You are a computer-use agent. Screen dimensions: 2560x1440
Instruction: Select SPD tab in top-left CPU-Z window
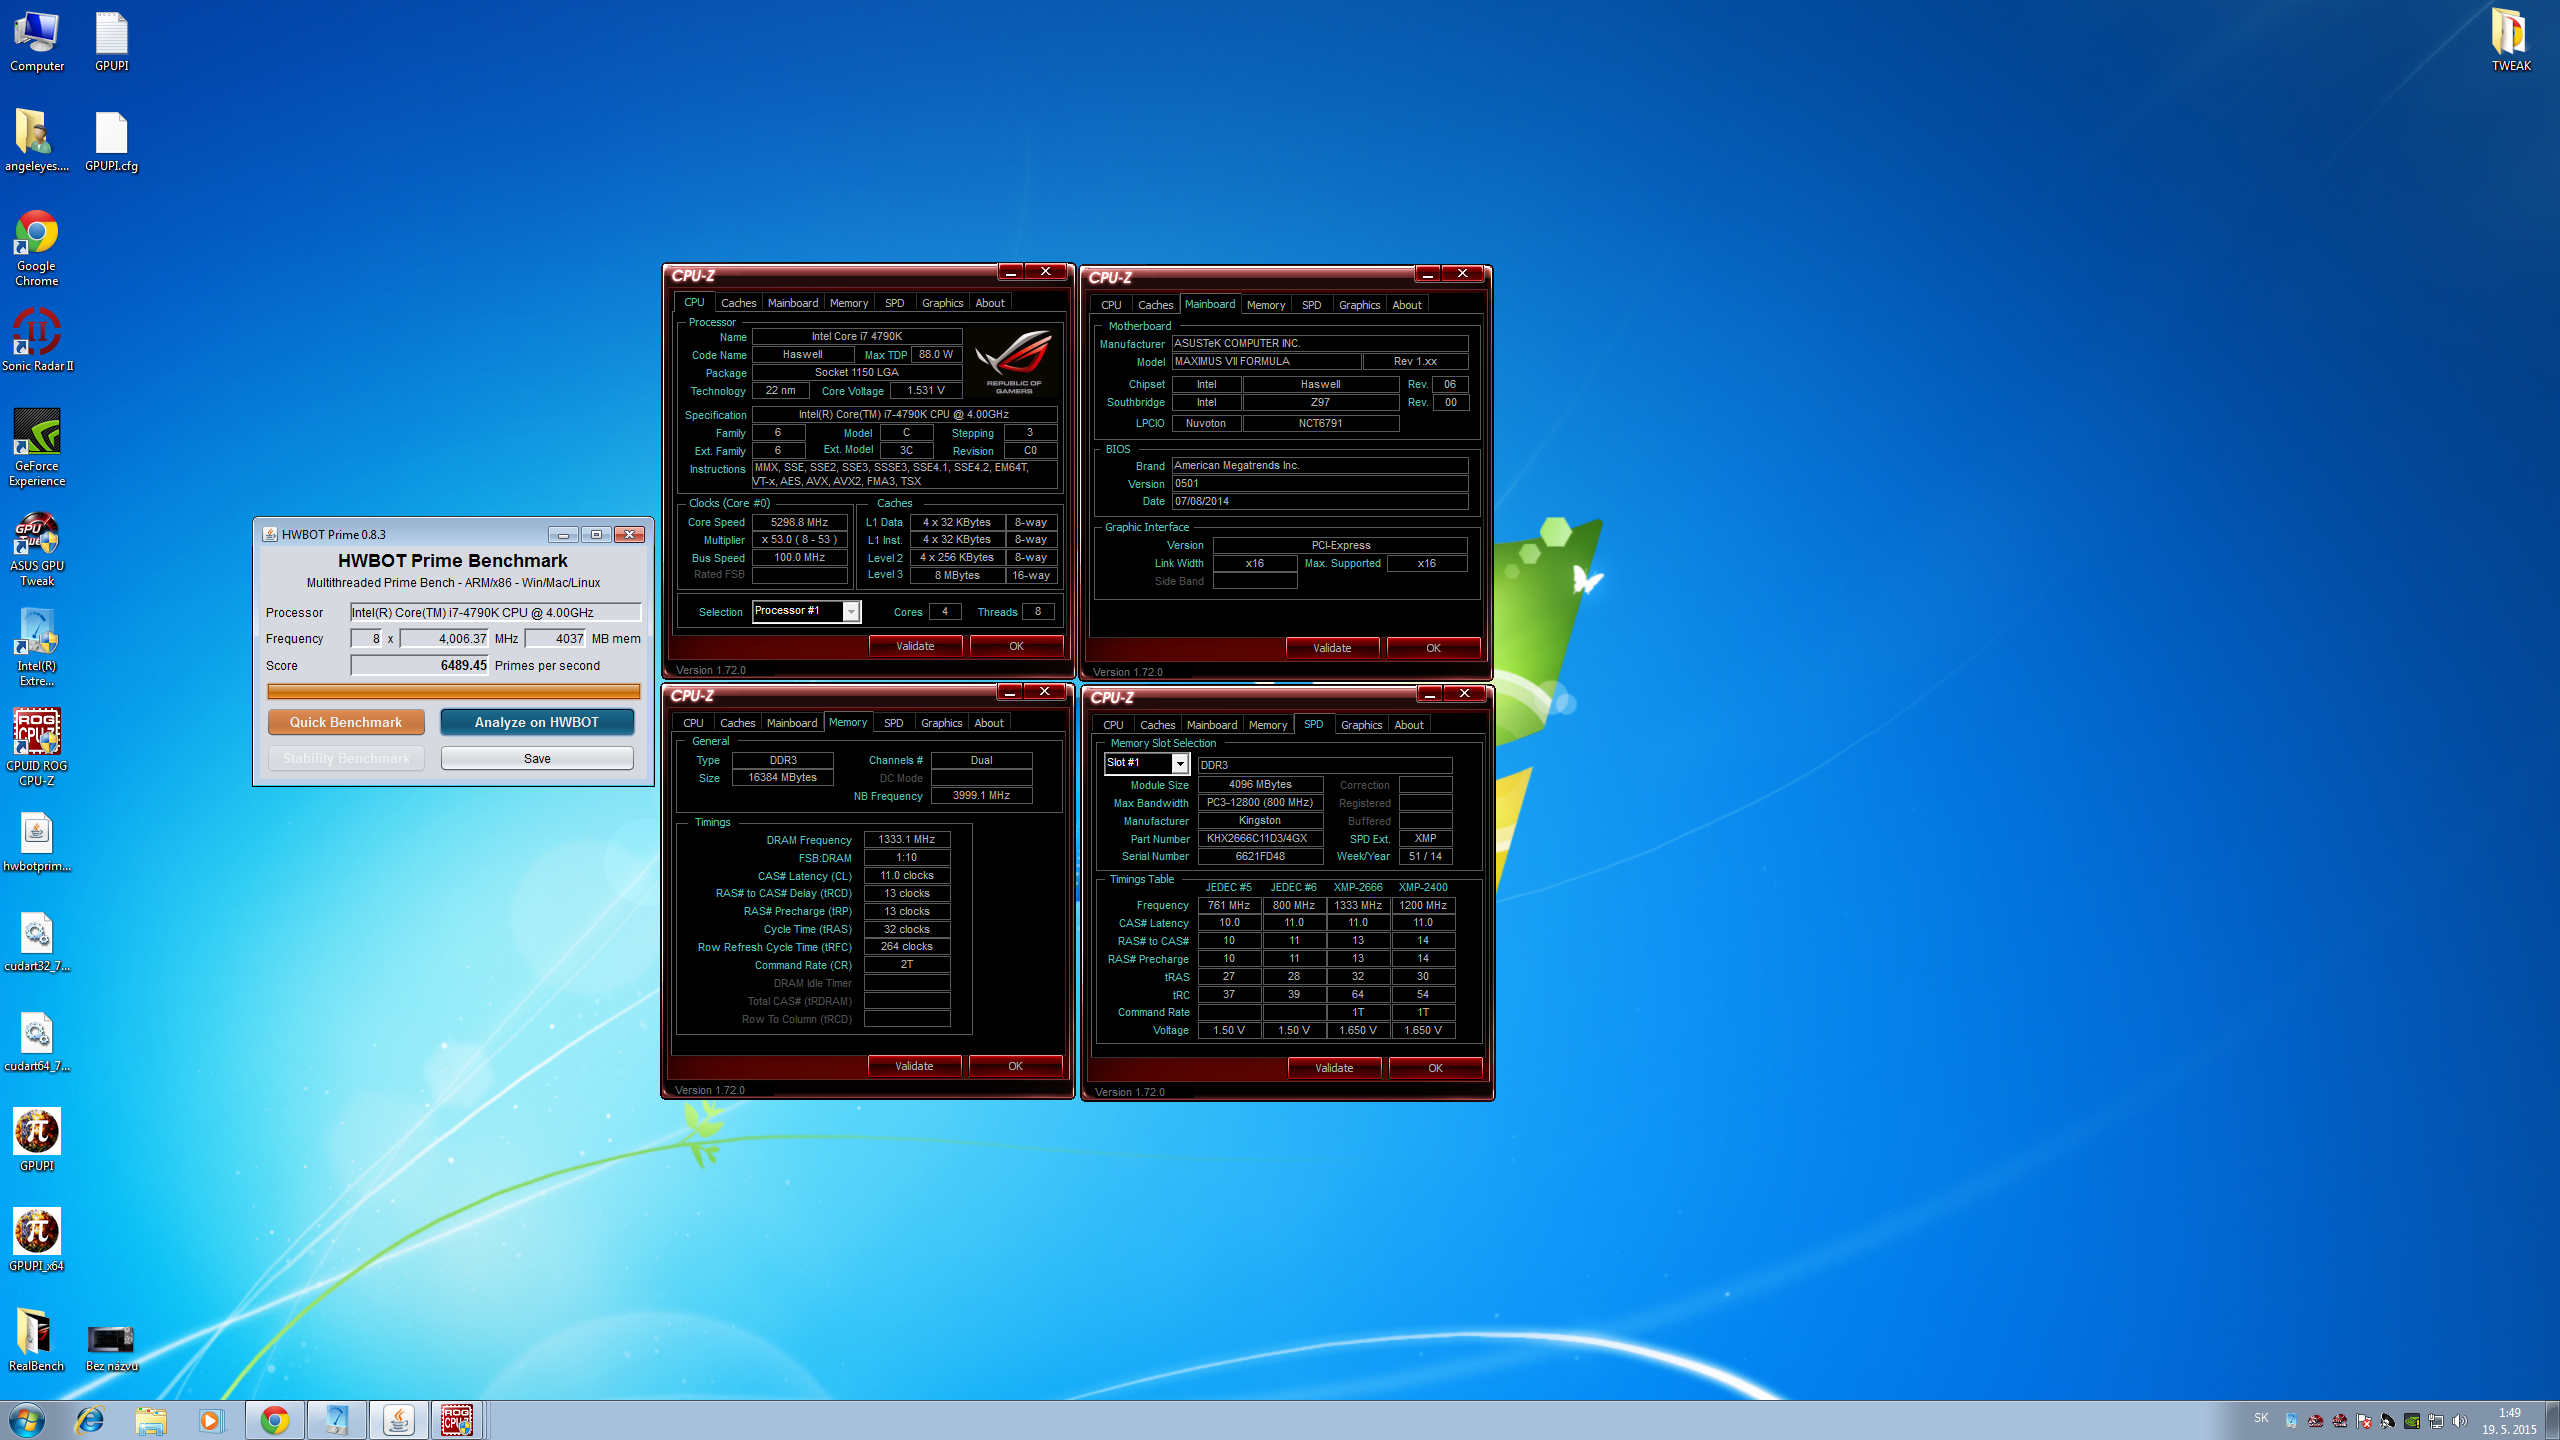click(x=894, y=303)
